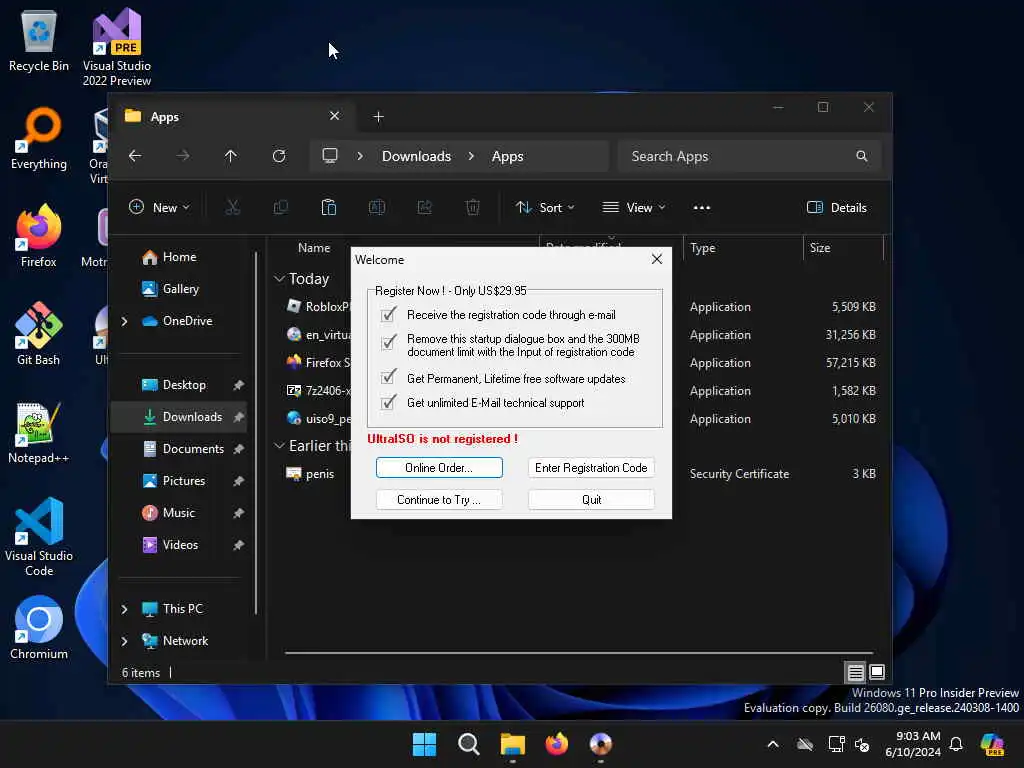1024x768 pixels.
Task: Collapse the Earlier group
Action: [280, 445]
